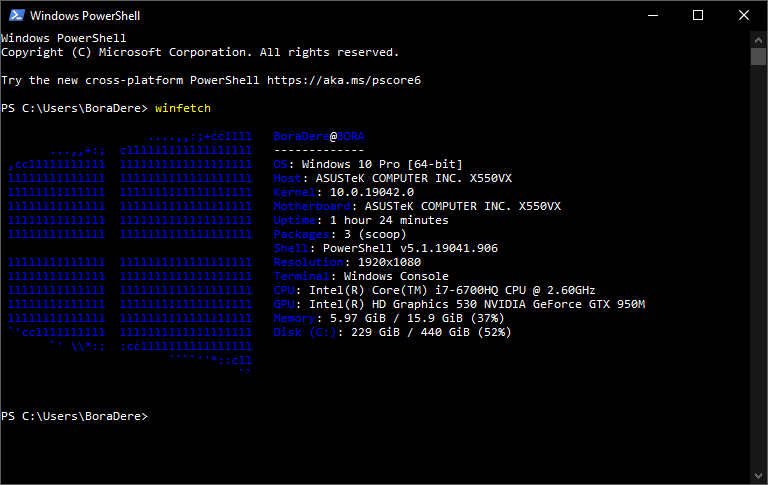Click the vertical scrollbar thumb
The width and height of the screenshot is (768, 485).
[758, 56]
